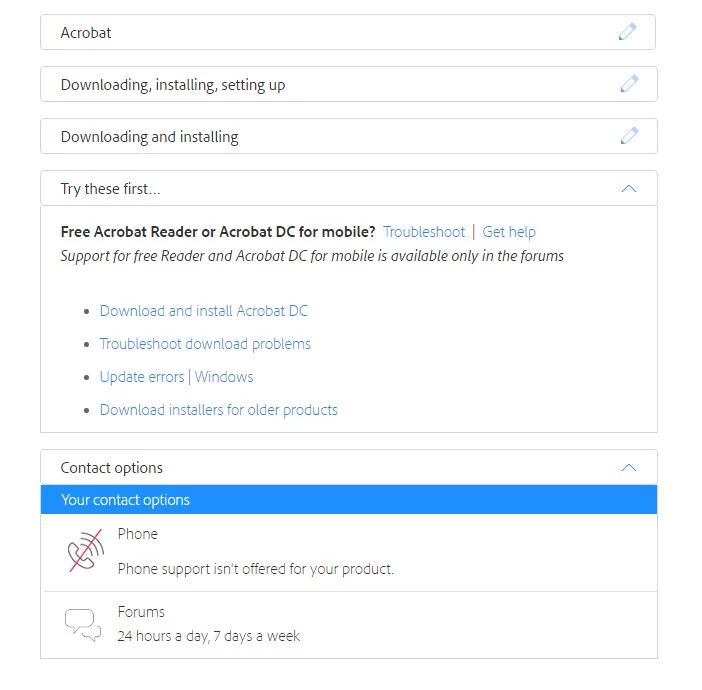The height and width of the screenshot is (690, 702).
Task: Select the Acrobat field box
Action: coord(348,32)
